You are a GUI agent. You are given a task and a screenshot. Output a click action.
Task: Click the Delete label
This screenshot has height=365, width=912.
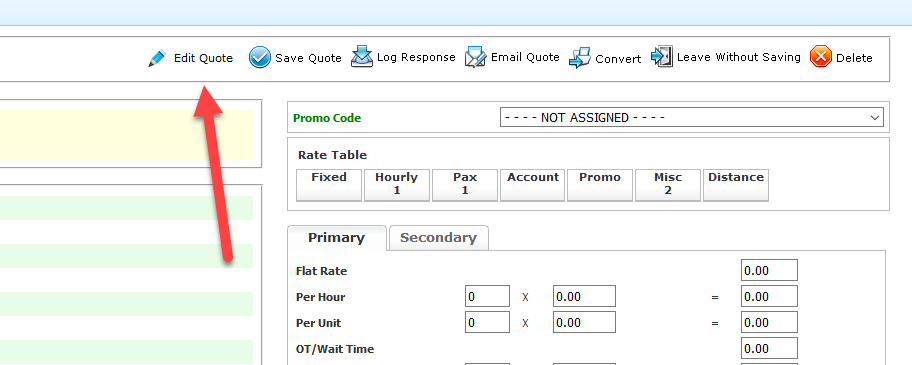coord(854,58)
